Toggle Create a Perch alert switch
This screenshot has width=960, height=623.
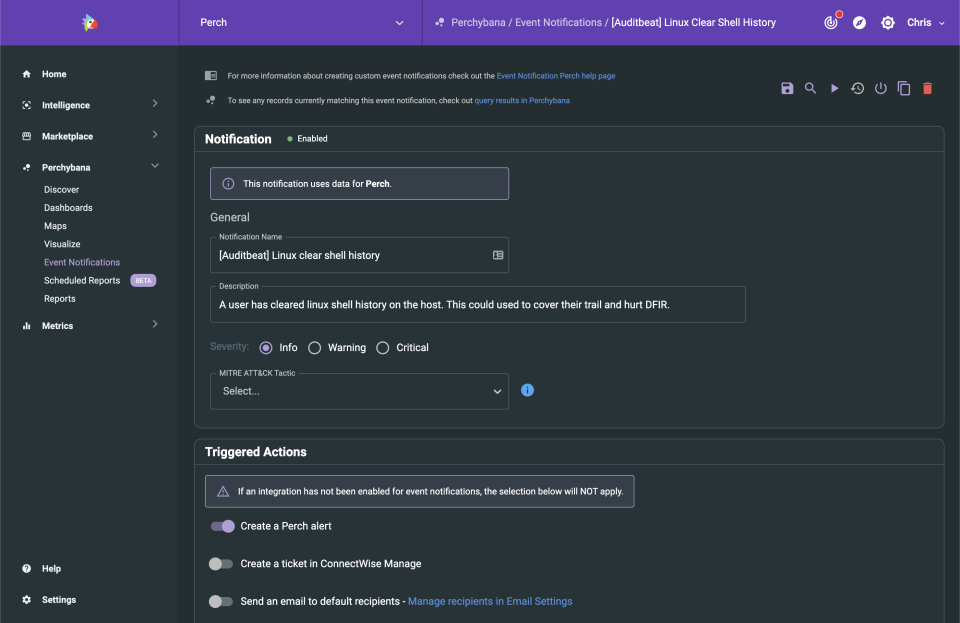pyautogui.click(x=222, y=526)
